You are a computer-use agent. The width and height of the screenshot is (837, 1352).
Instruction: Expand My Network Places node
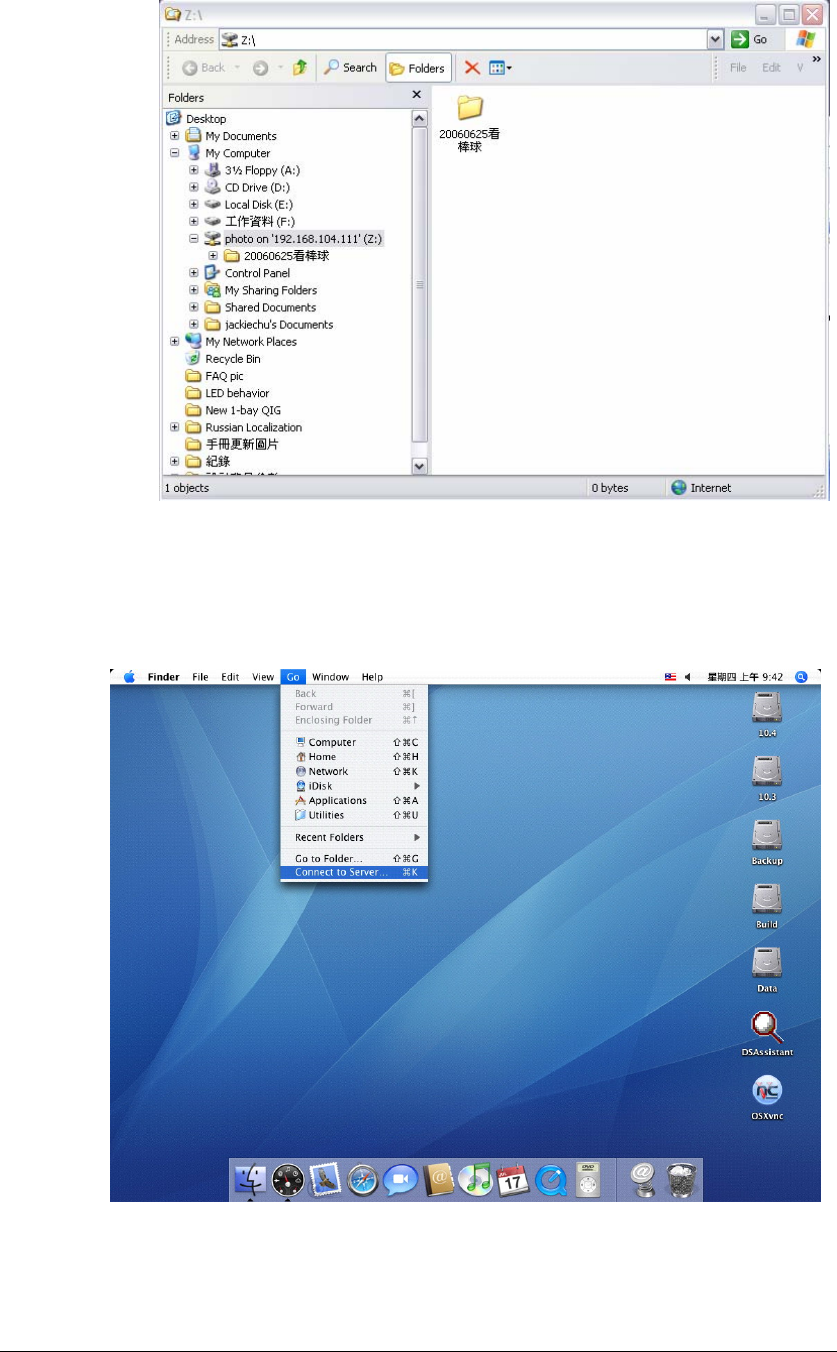tap(175, 342)
